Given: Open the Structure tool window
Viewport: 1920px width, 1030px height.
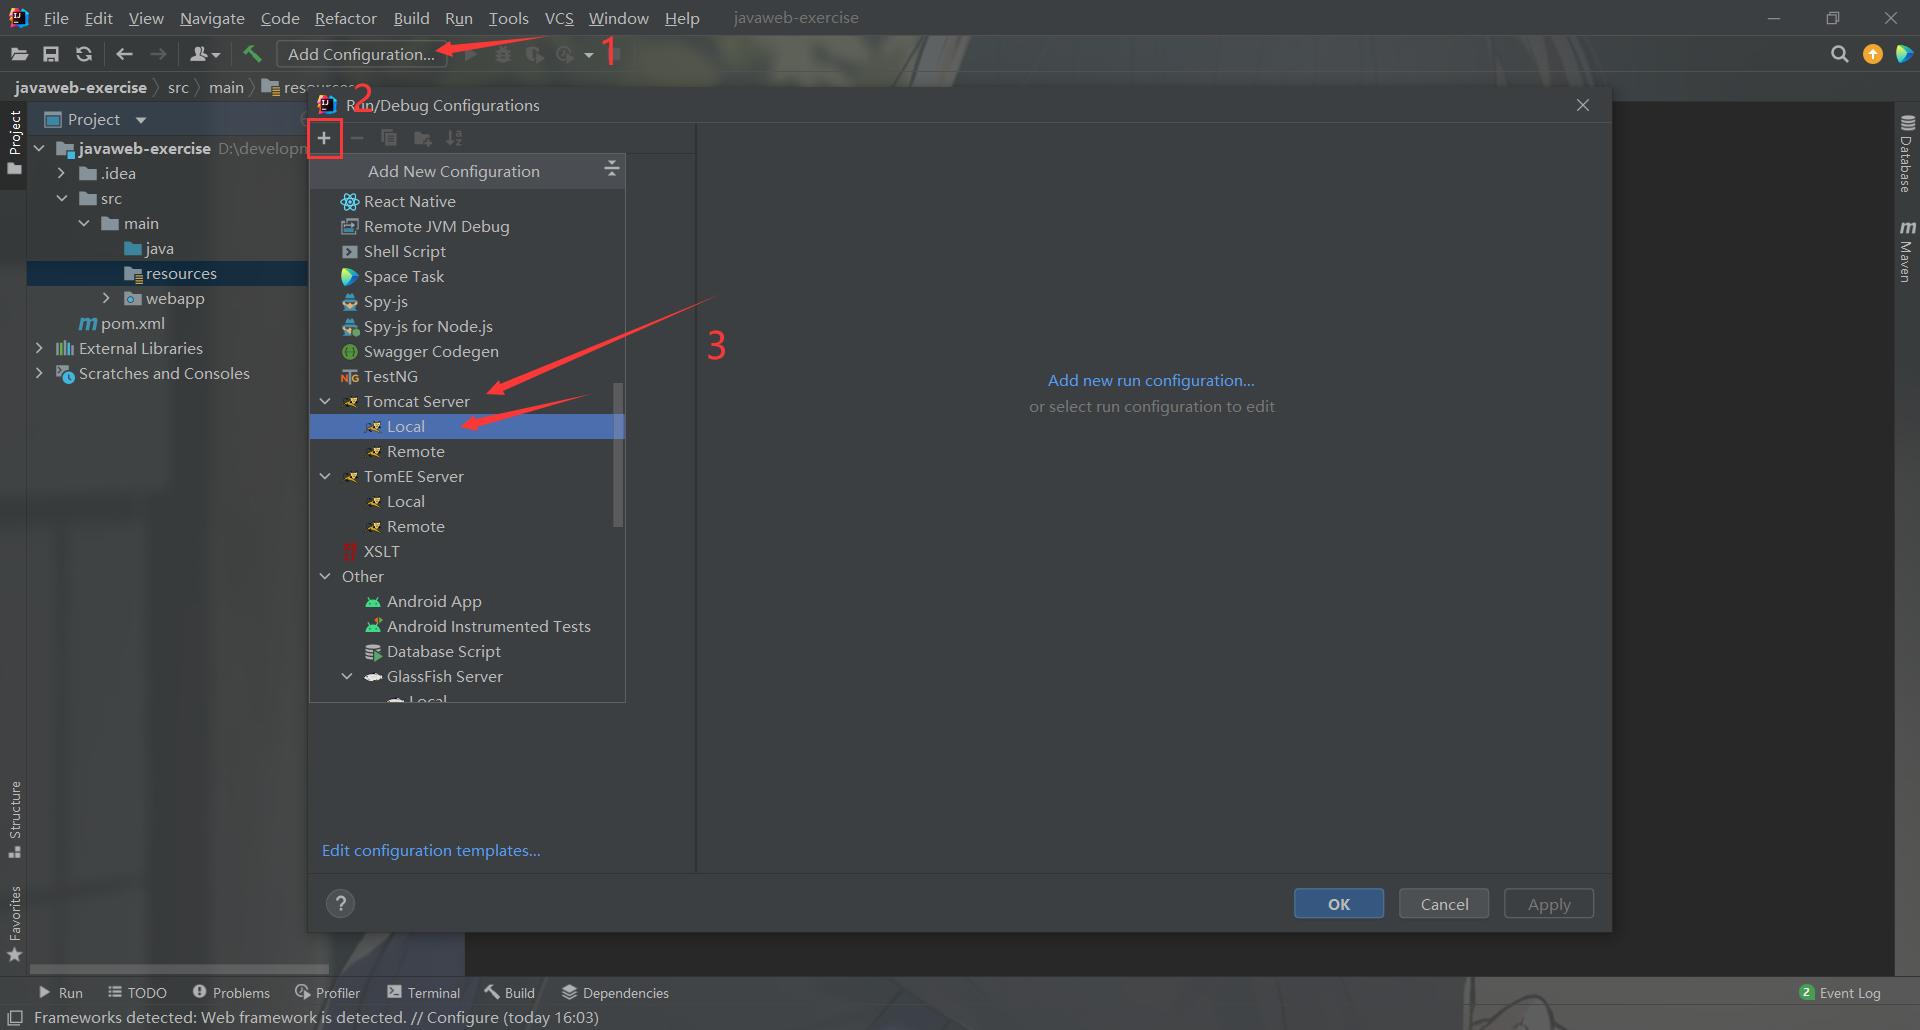Looking at the screenshot, I should [15, 819].
